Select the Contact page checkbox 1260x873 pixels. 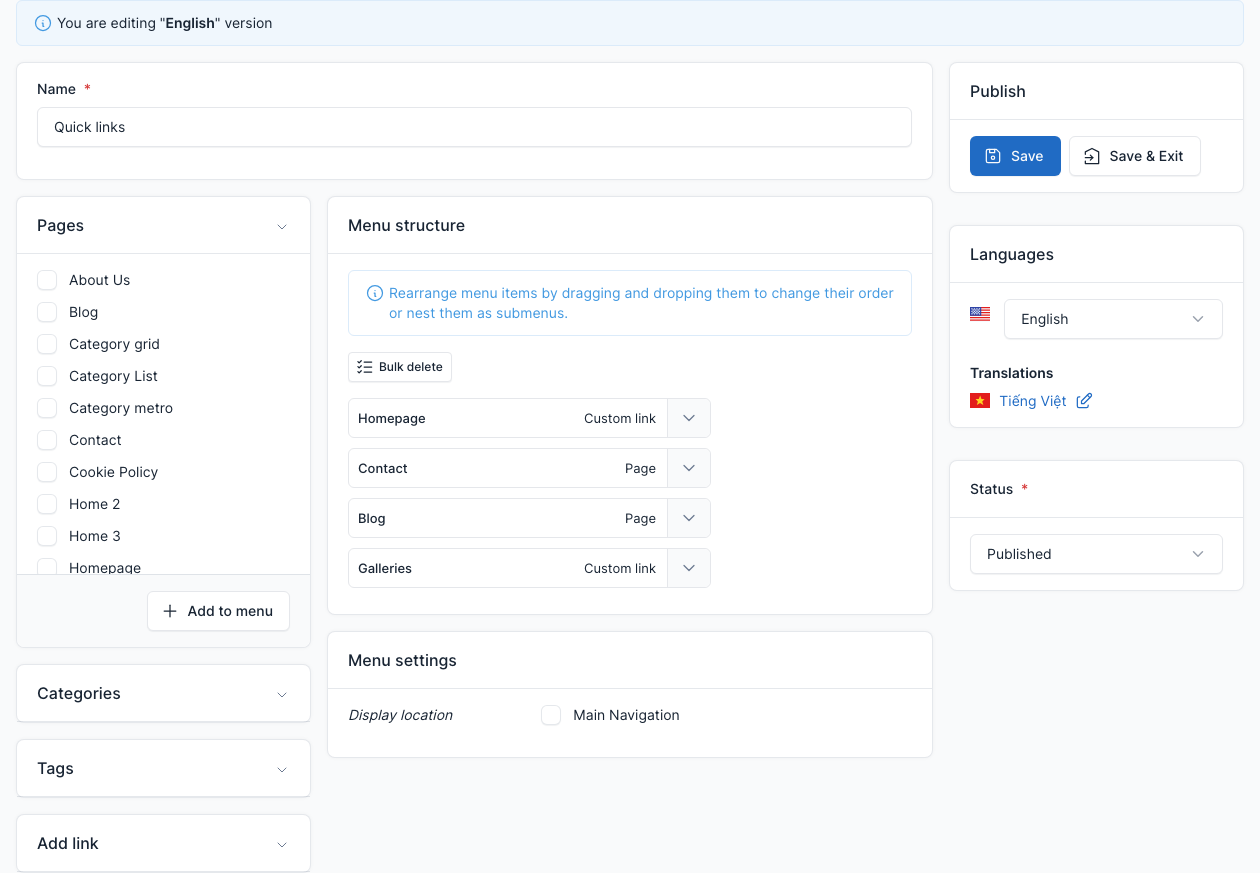point(47,440)
